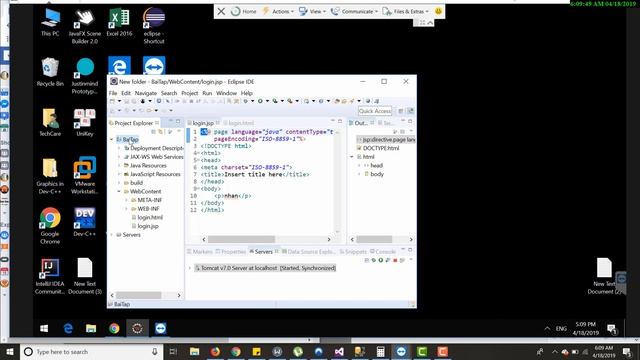Switch to login.html editor tab

[238, 123]
